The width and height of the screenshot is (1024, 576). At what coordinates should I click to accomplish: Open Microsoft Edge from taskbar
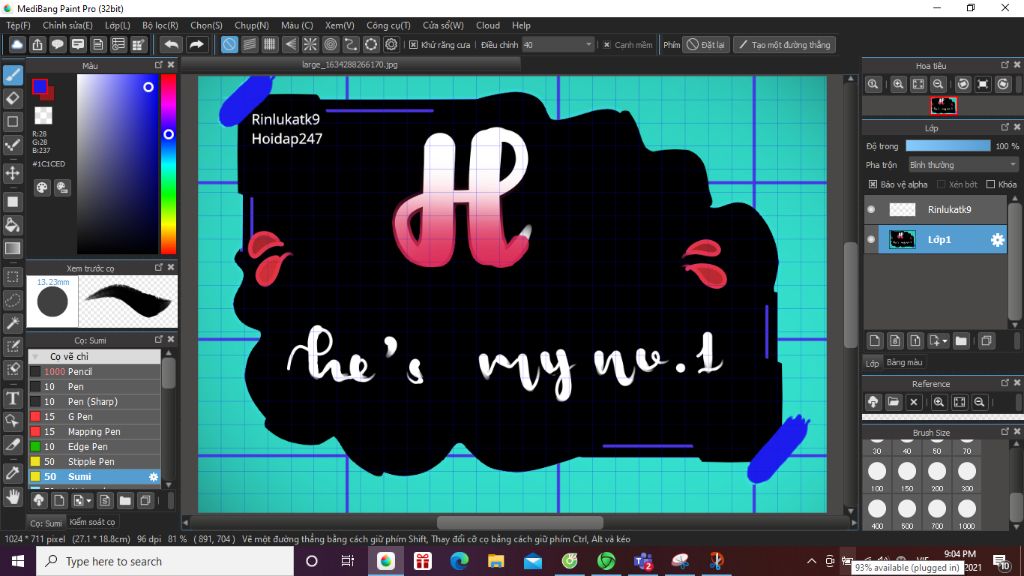(x=459, y=561)
